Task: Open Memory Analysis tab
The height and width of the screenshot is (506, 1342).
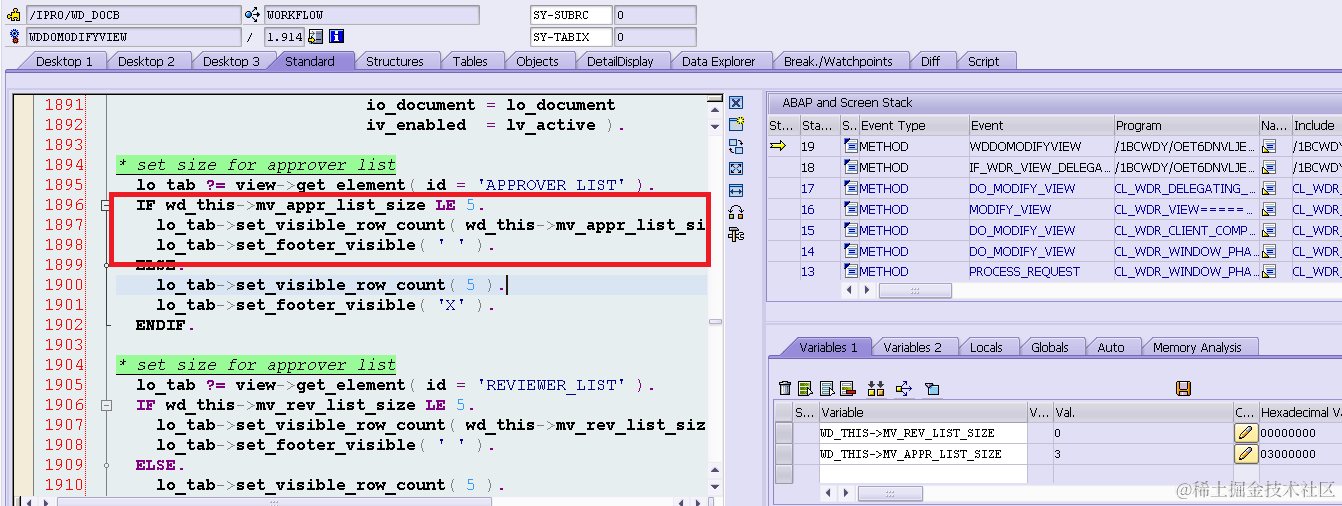Action: click(1197, 347)
